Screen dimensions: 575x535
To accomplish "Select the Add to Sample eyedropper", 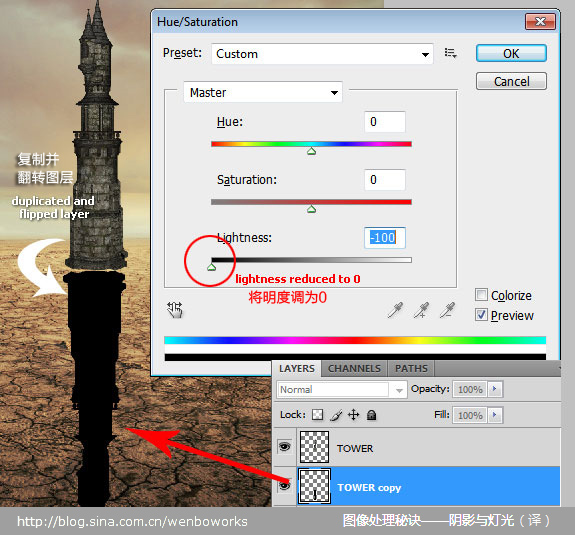I will click(421, 310).
